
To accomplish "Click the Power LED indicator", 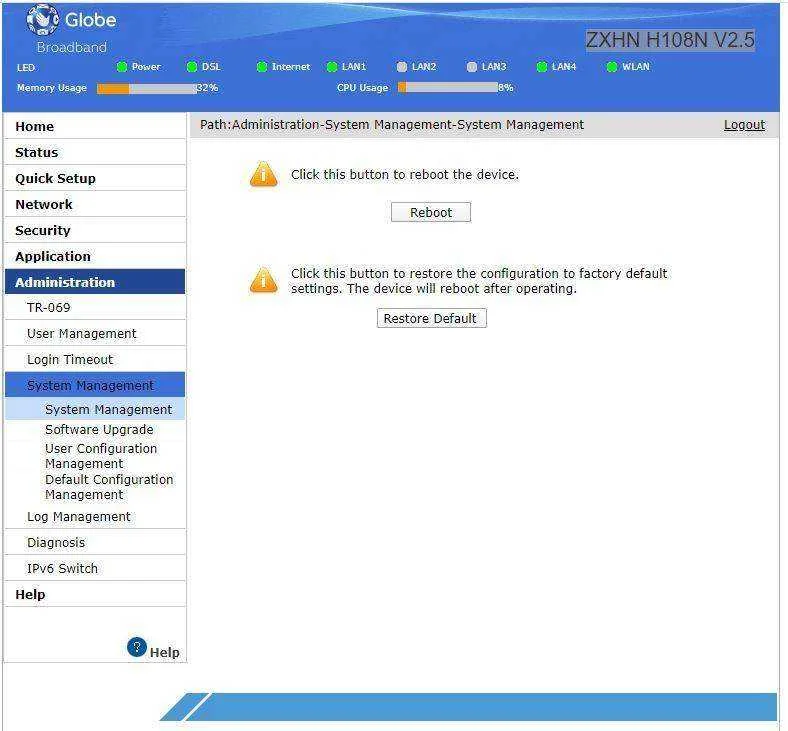I will [x=122, y=67].
